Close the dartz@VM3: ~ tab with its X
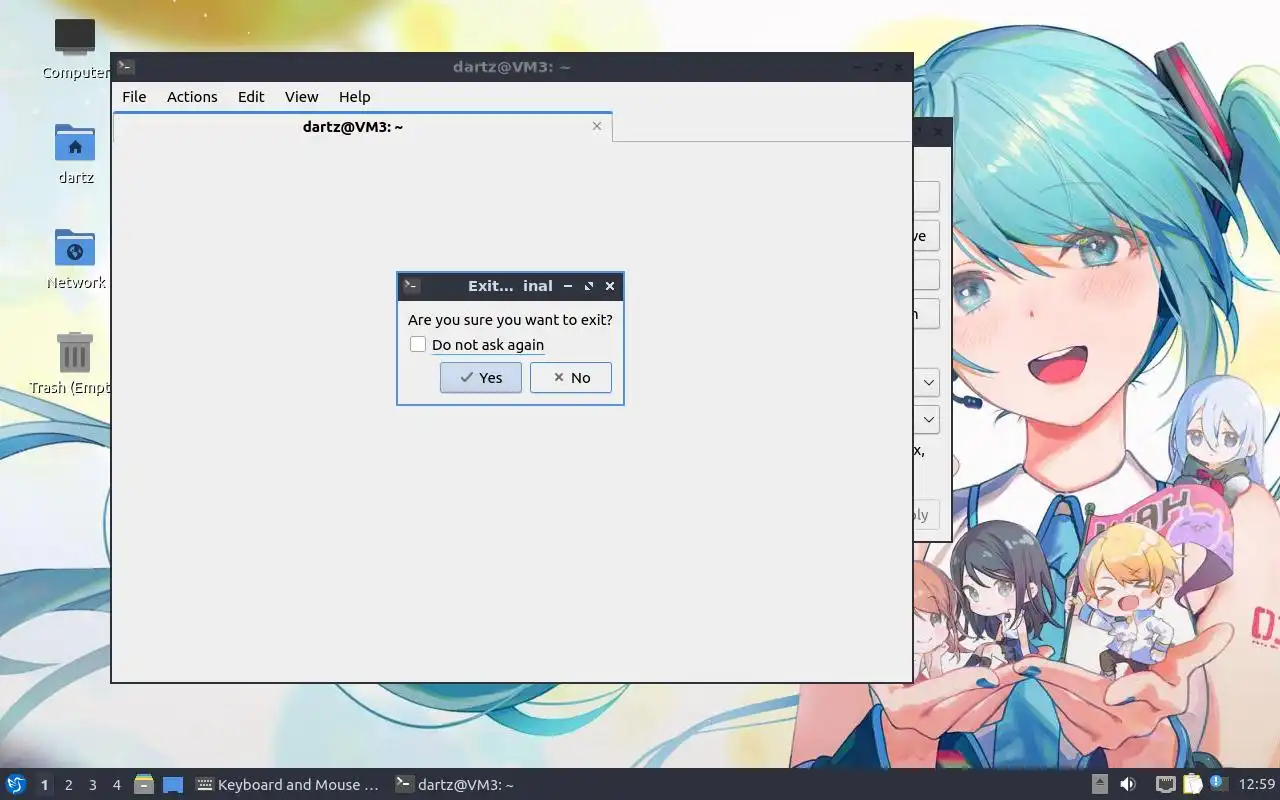The image size is (1280, 800). click(x=597, y=126)
